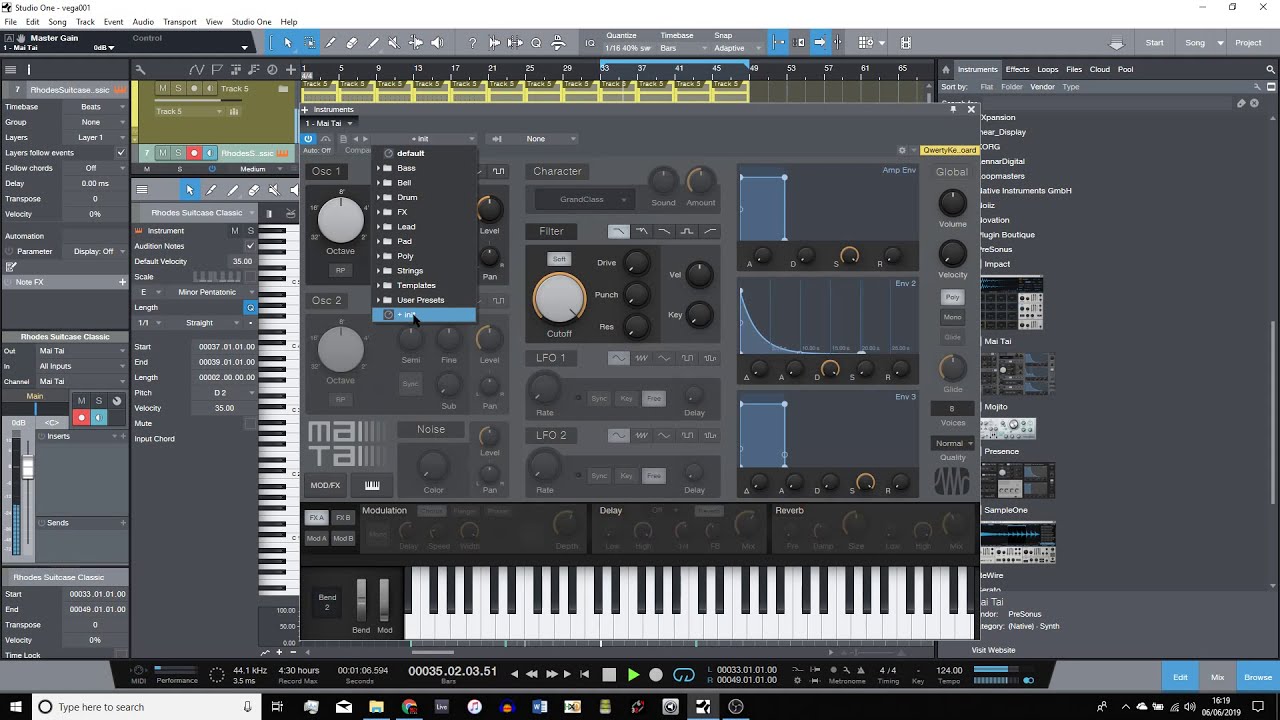Click the Mix view button
The width and height of the screenshot is (1280, 720).
point(1217,677)
